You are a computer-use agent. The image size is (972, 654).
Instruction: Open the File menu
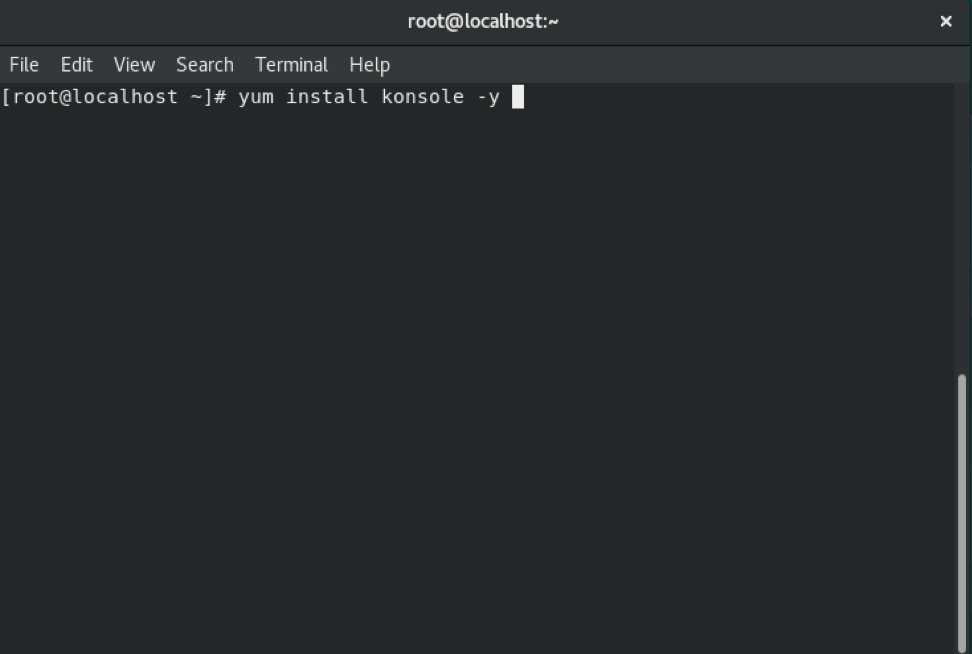24,65
